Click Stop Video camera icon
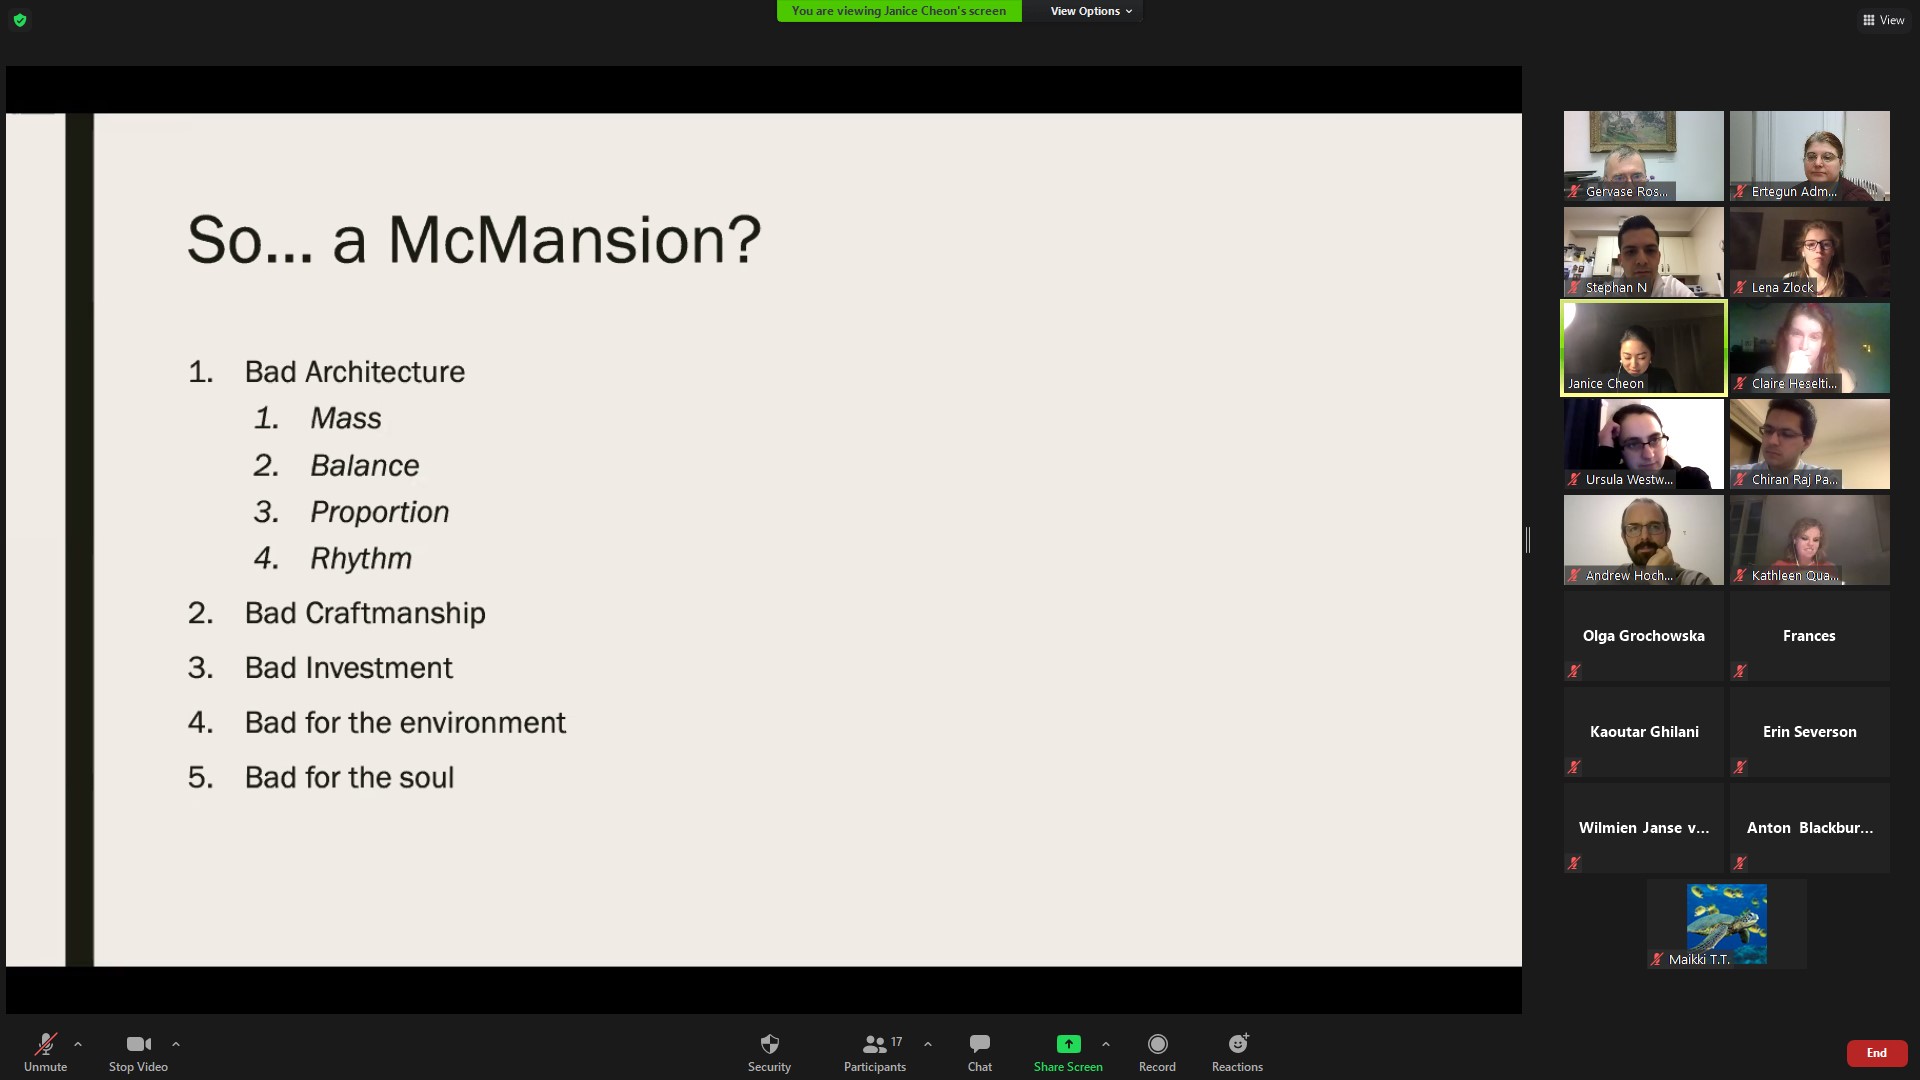This screenshot has width=1920, height=1080. click(x=138, y=1044)
